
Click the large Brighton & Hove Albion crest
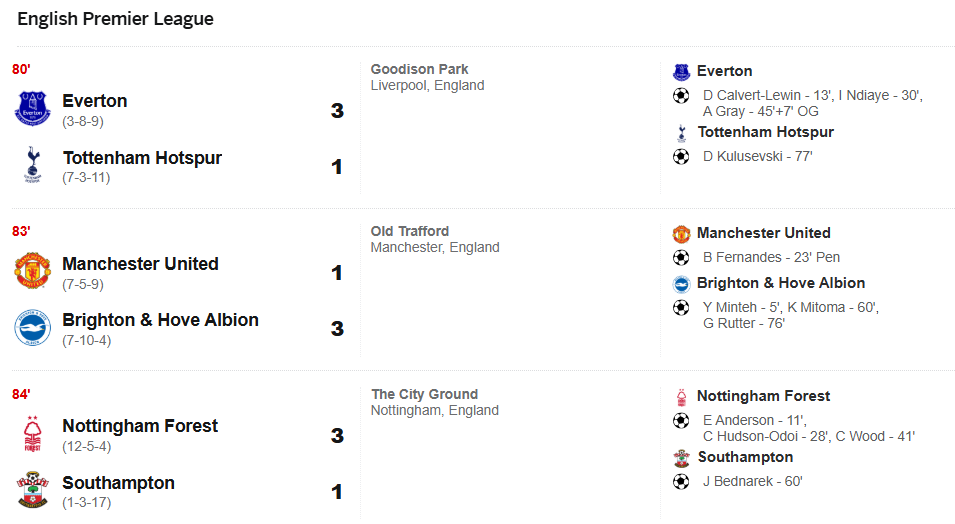click(32, 328)
